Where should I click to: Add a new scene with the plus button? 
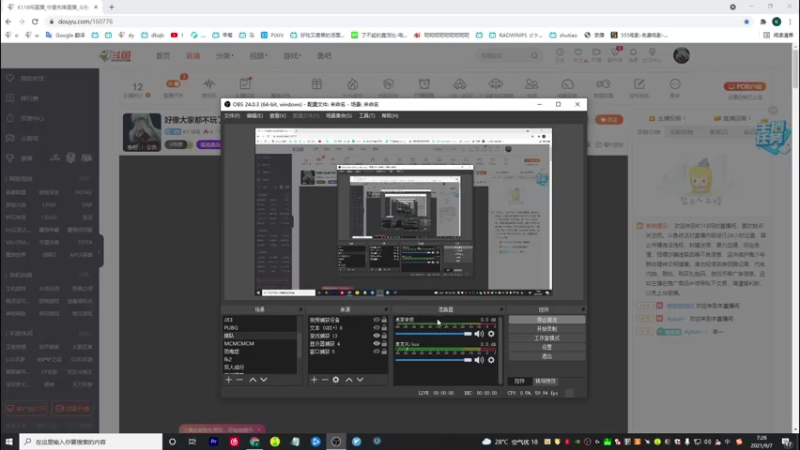tap(229, 380)
